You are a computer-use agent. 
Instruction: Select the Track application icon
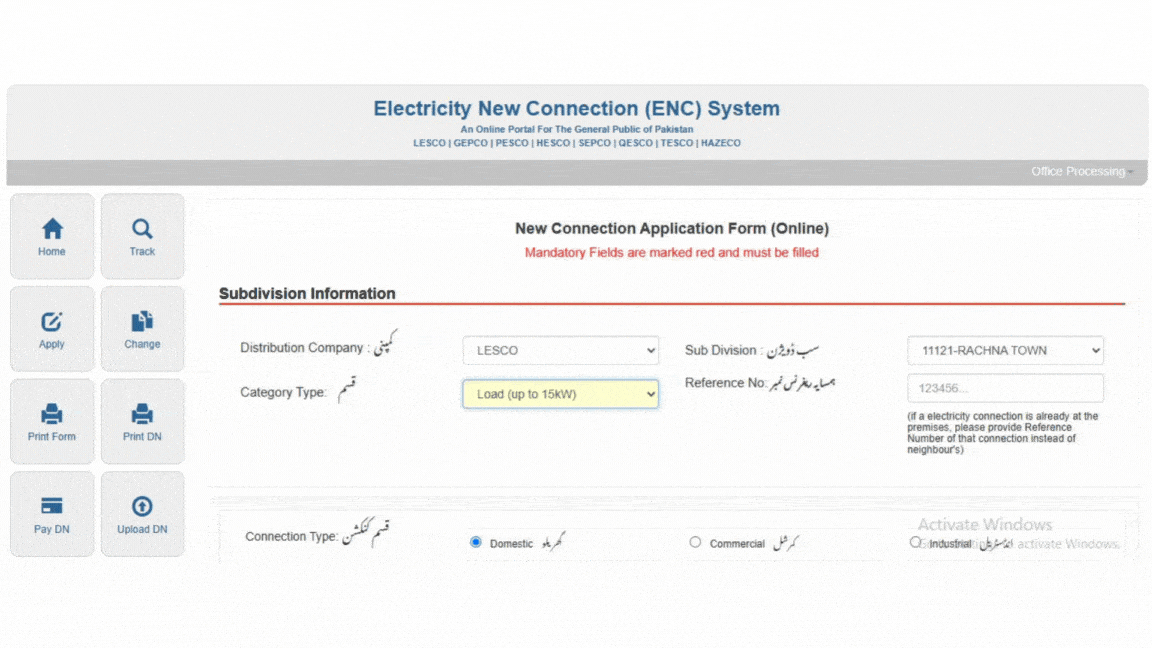click(x=142, y=236)
